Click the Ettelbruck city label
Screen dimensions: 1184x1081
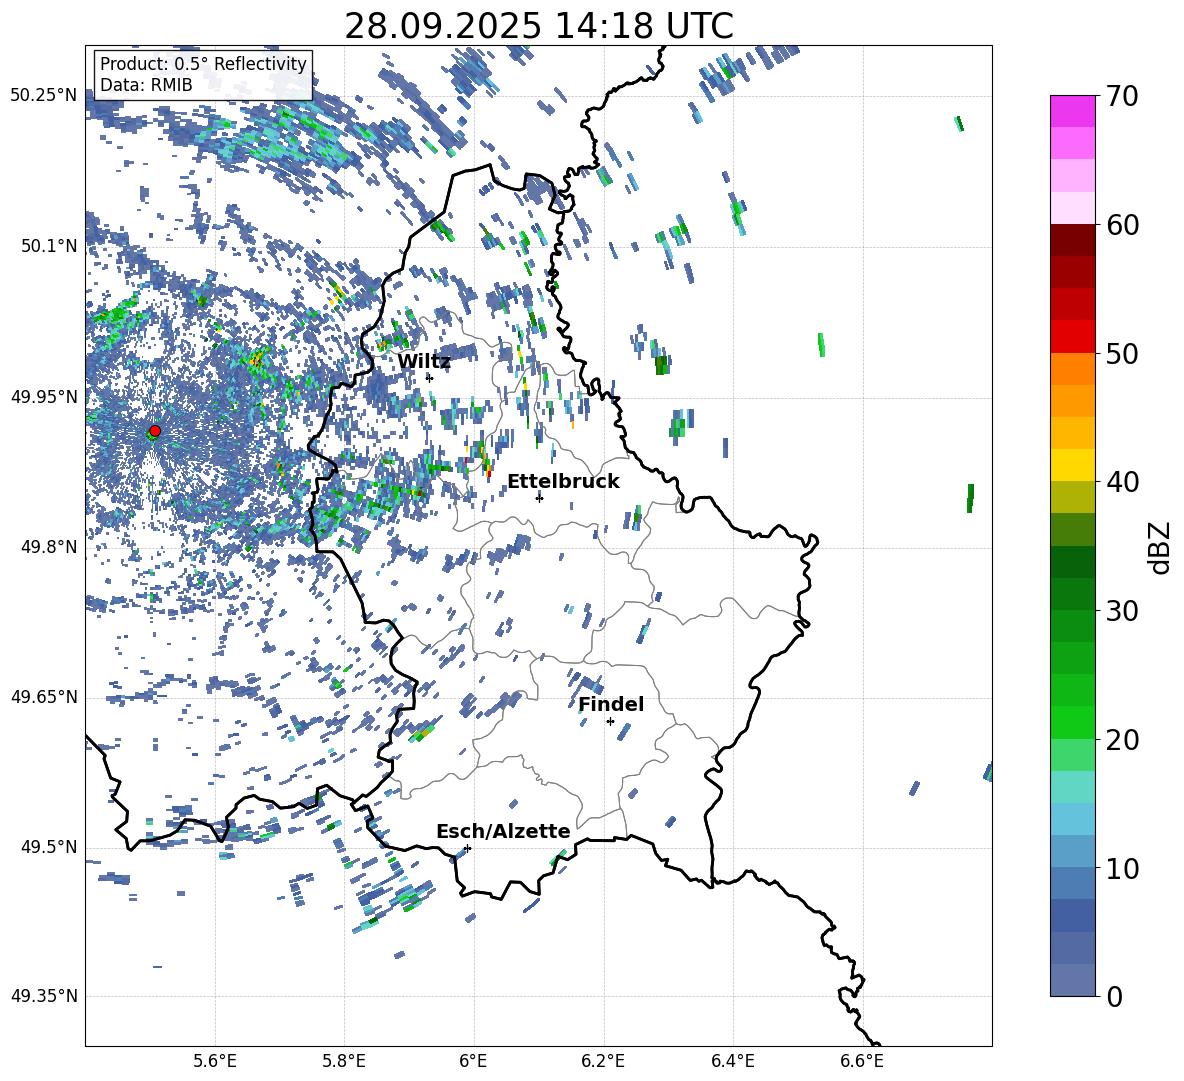(563, 482)
